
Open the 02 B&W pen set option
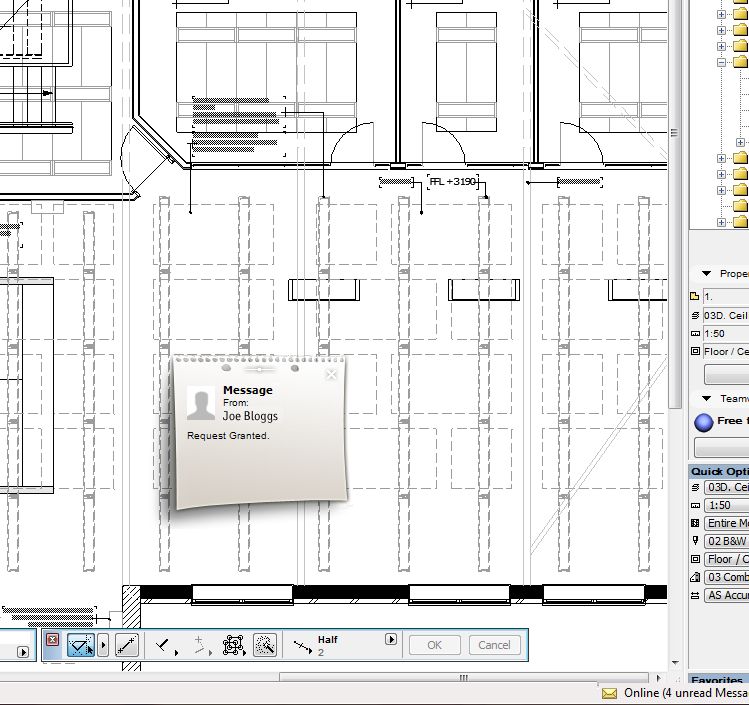click(x=726, y=541)
